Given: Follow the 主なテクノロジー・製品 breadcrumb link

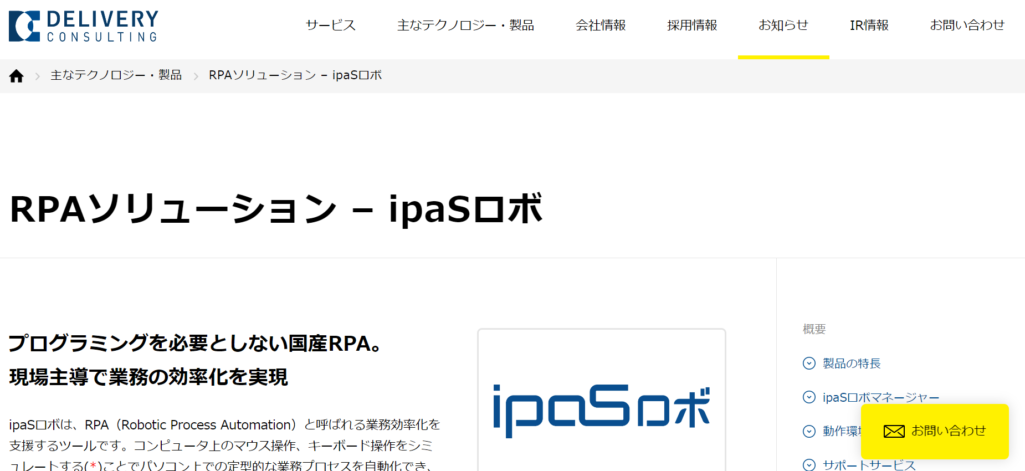Looking at the screenshot, I should coord(116,75).
